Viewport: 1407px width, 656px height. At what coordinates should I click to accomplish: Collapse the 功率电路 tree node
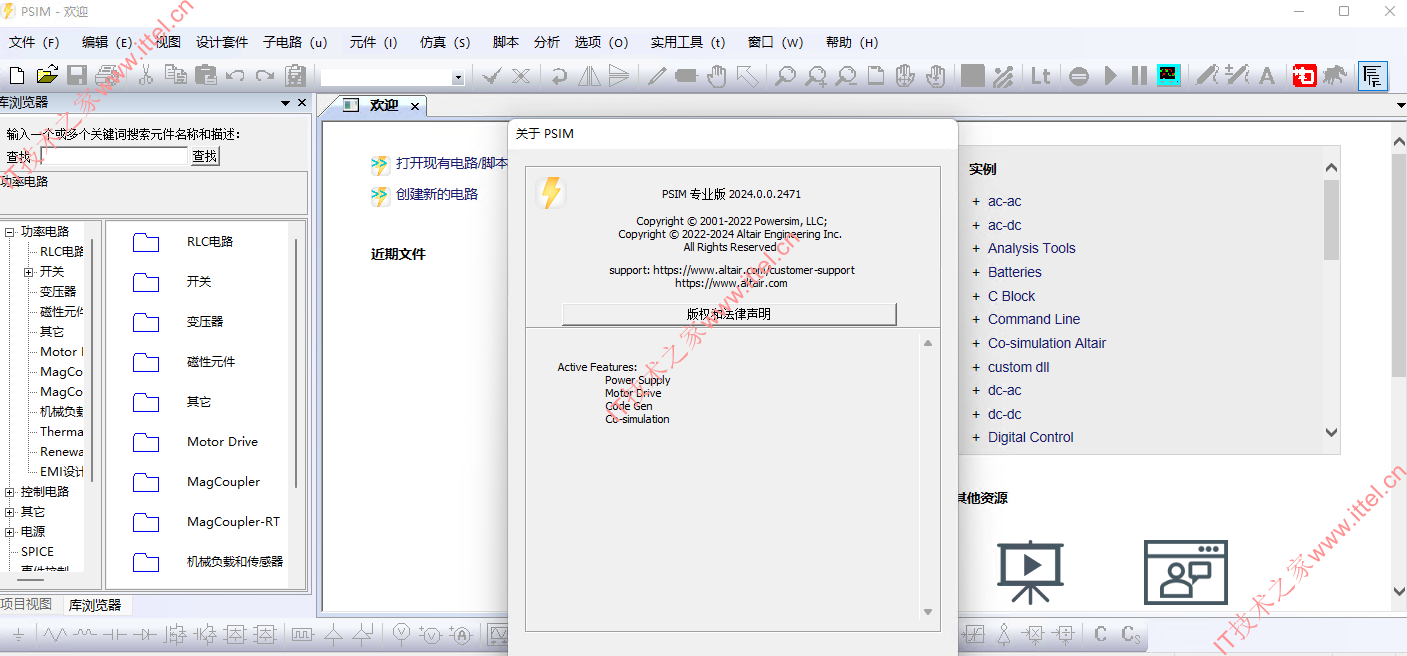pyautogui.click(x=10, y=232)
